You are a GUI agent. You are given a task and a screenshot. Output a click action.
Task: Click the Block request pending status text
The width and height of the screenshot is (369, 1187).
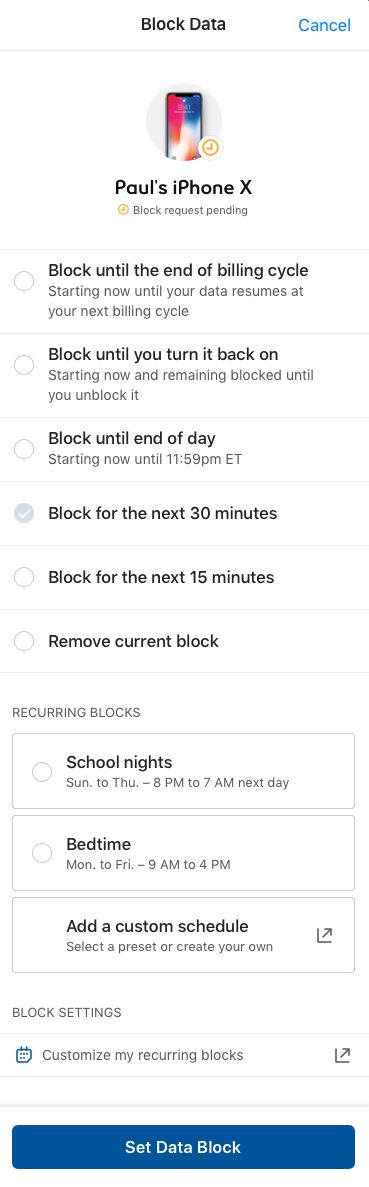(x=190, y=210)
